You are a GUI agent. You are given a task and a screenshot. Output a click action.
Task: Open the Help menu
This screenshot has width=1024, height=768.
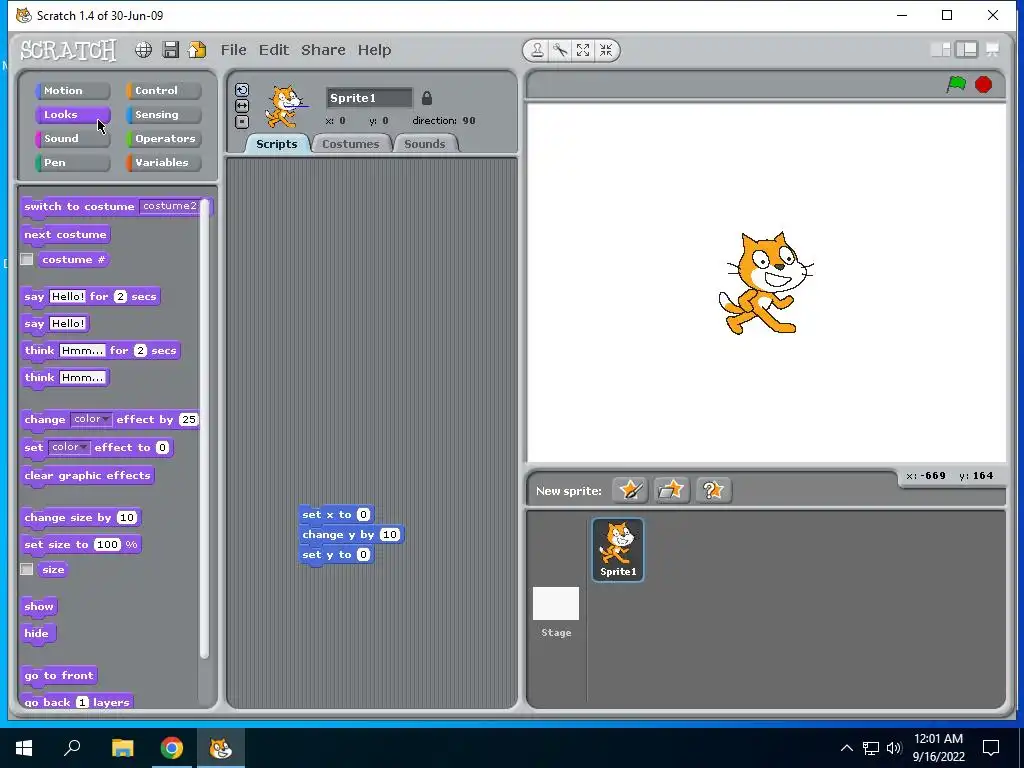click(x=374, y=50)
